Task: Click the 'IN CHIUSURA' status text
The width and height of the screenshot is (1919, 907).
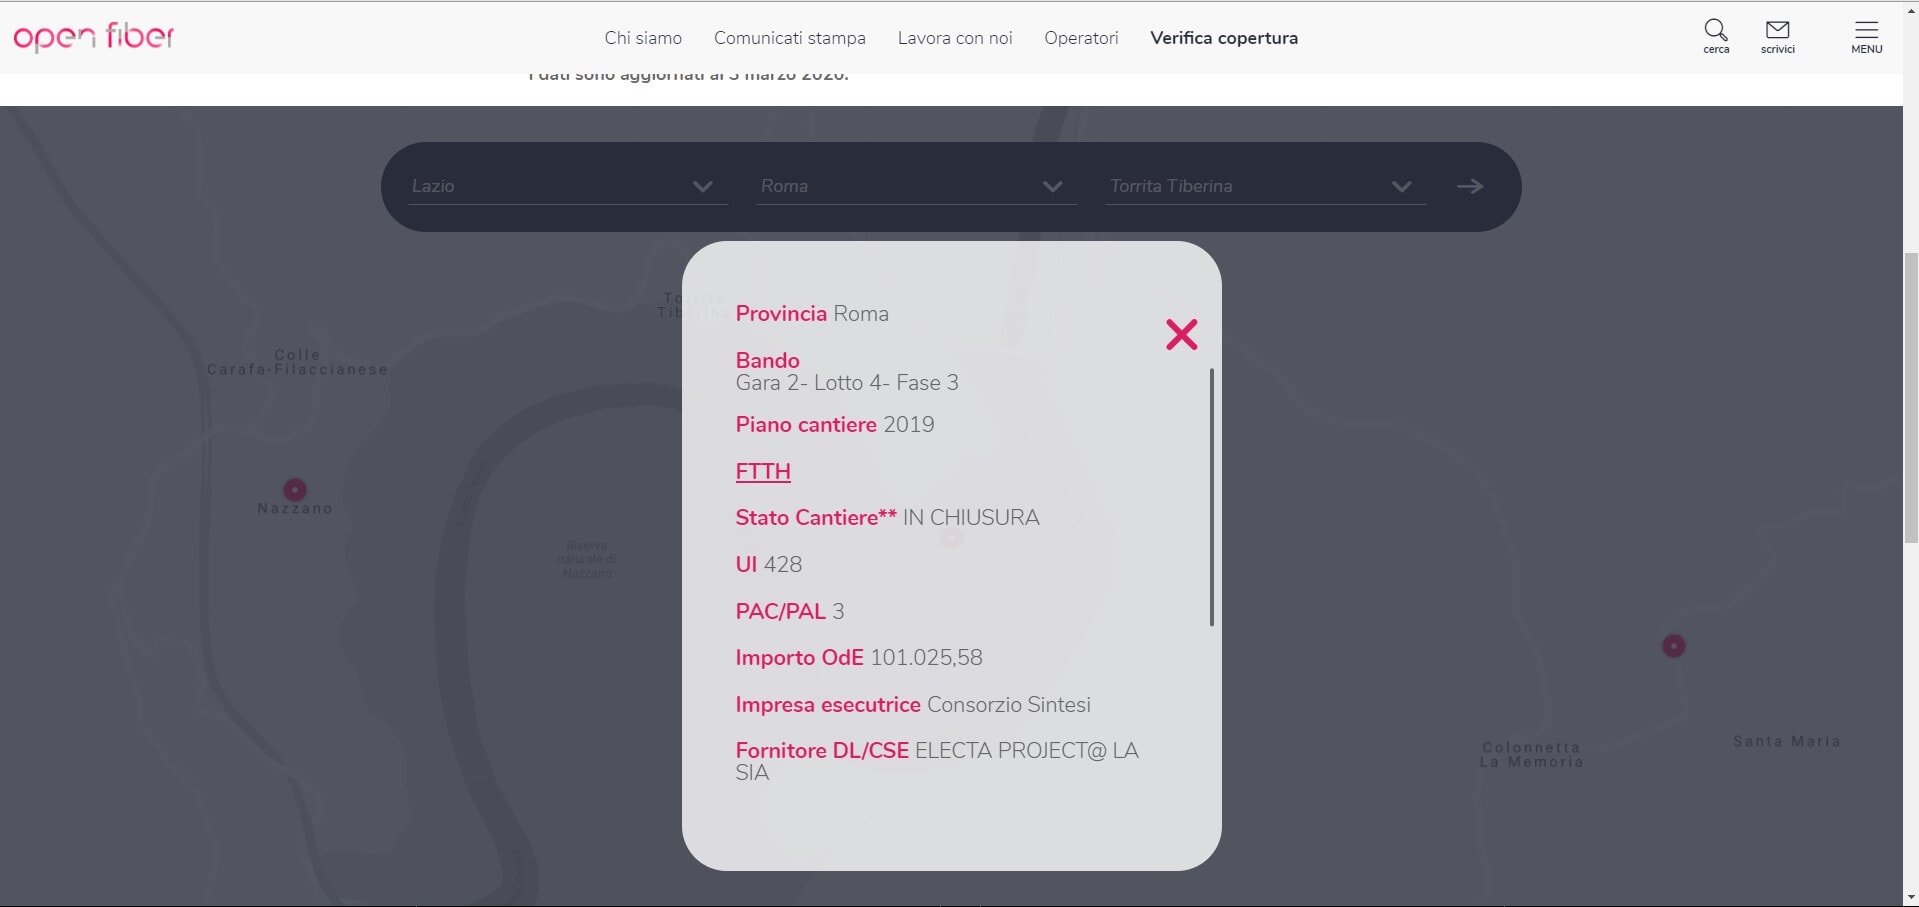Action: click(x=971, y=518)
